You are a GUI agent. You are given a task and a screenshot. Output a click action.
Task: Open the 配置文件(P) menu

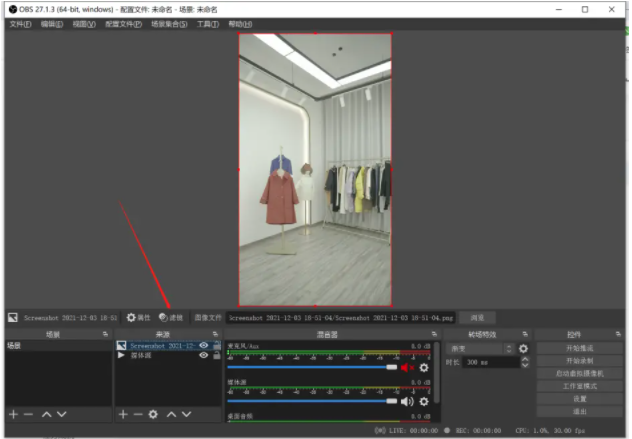[123, 24]
